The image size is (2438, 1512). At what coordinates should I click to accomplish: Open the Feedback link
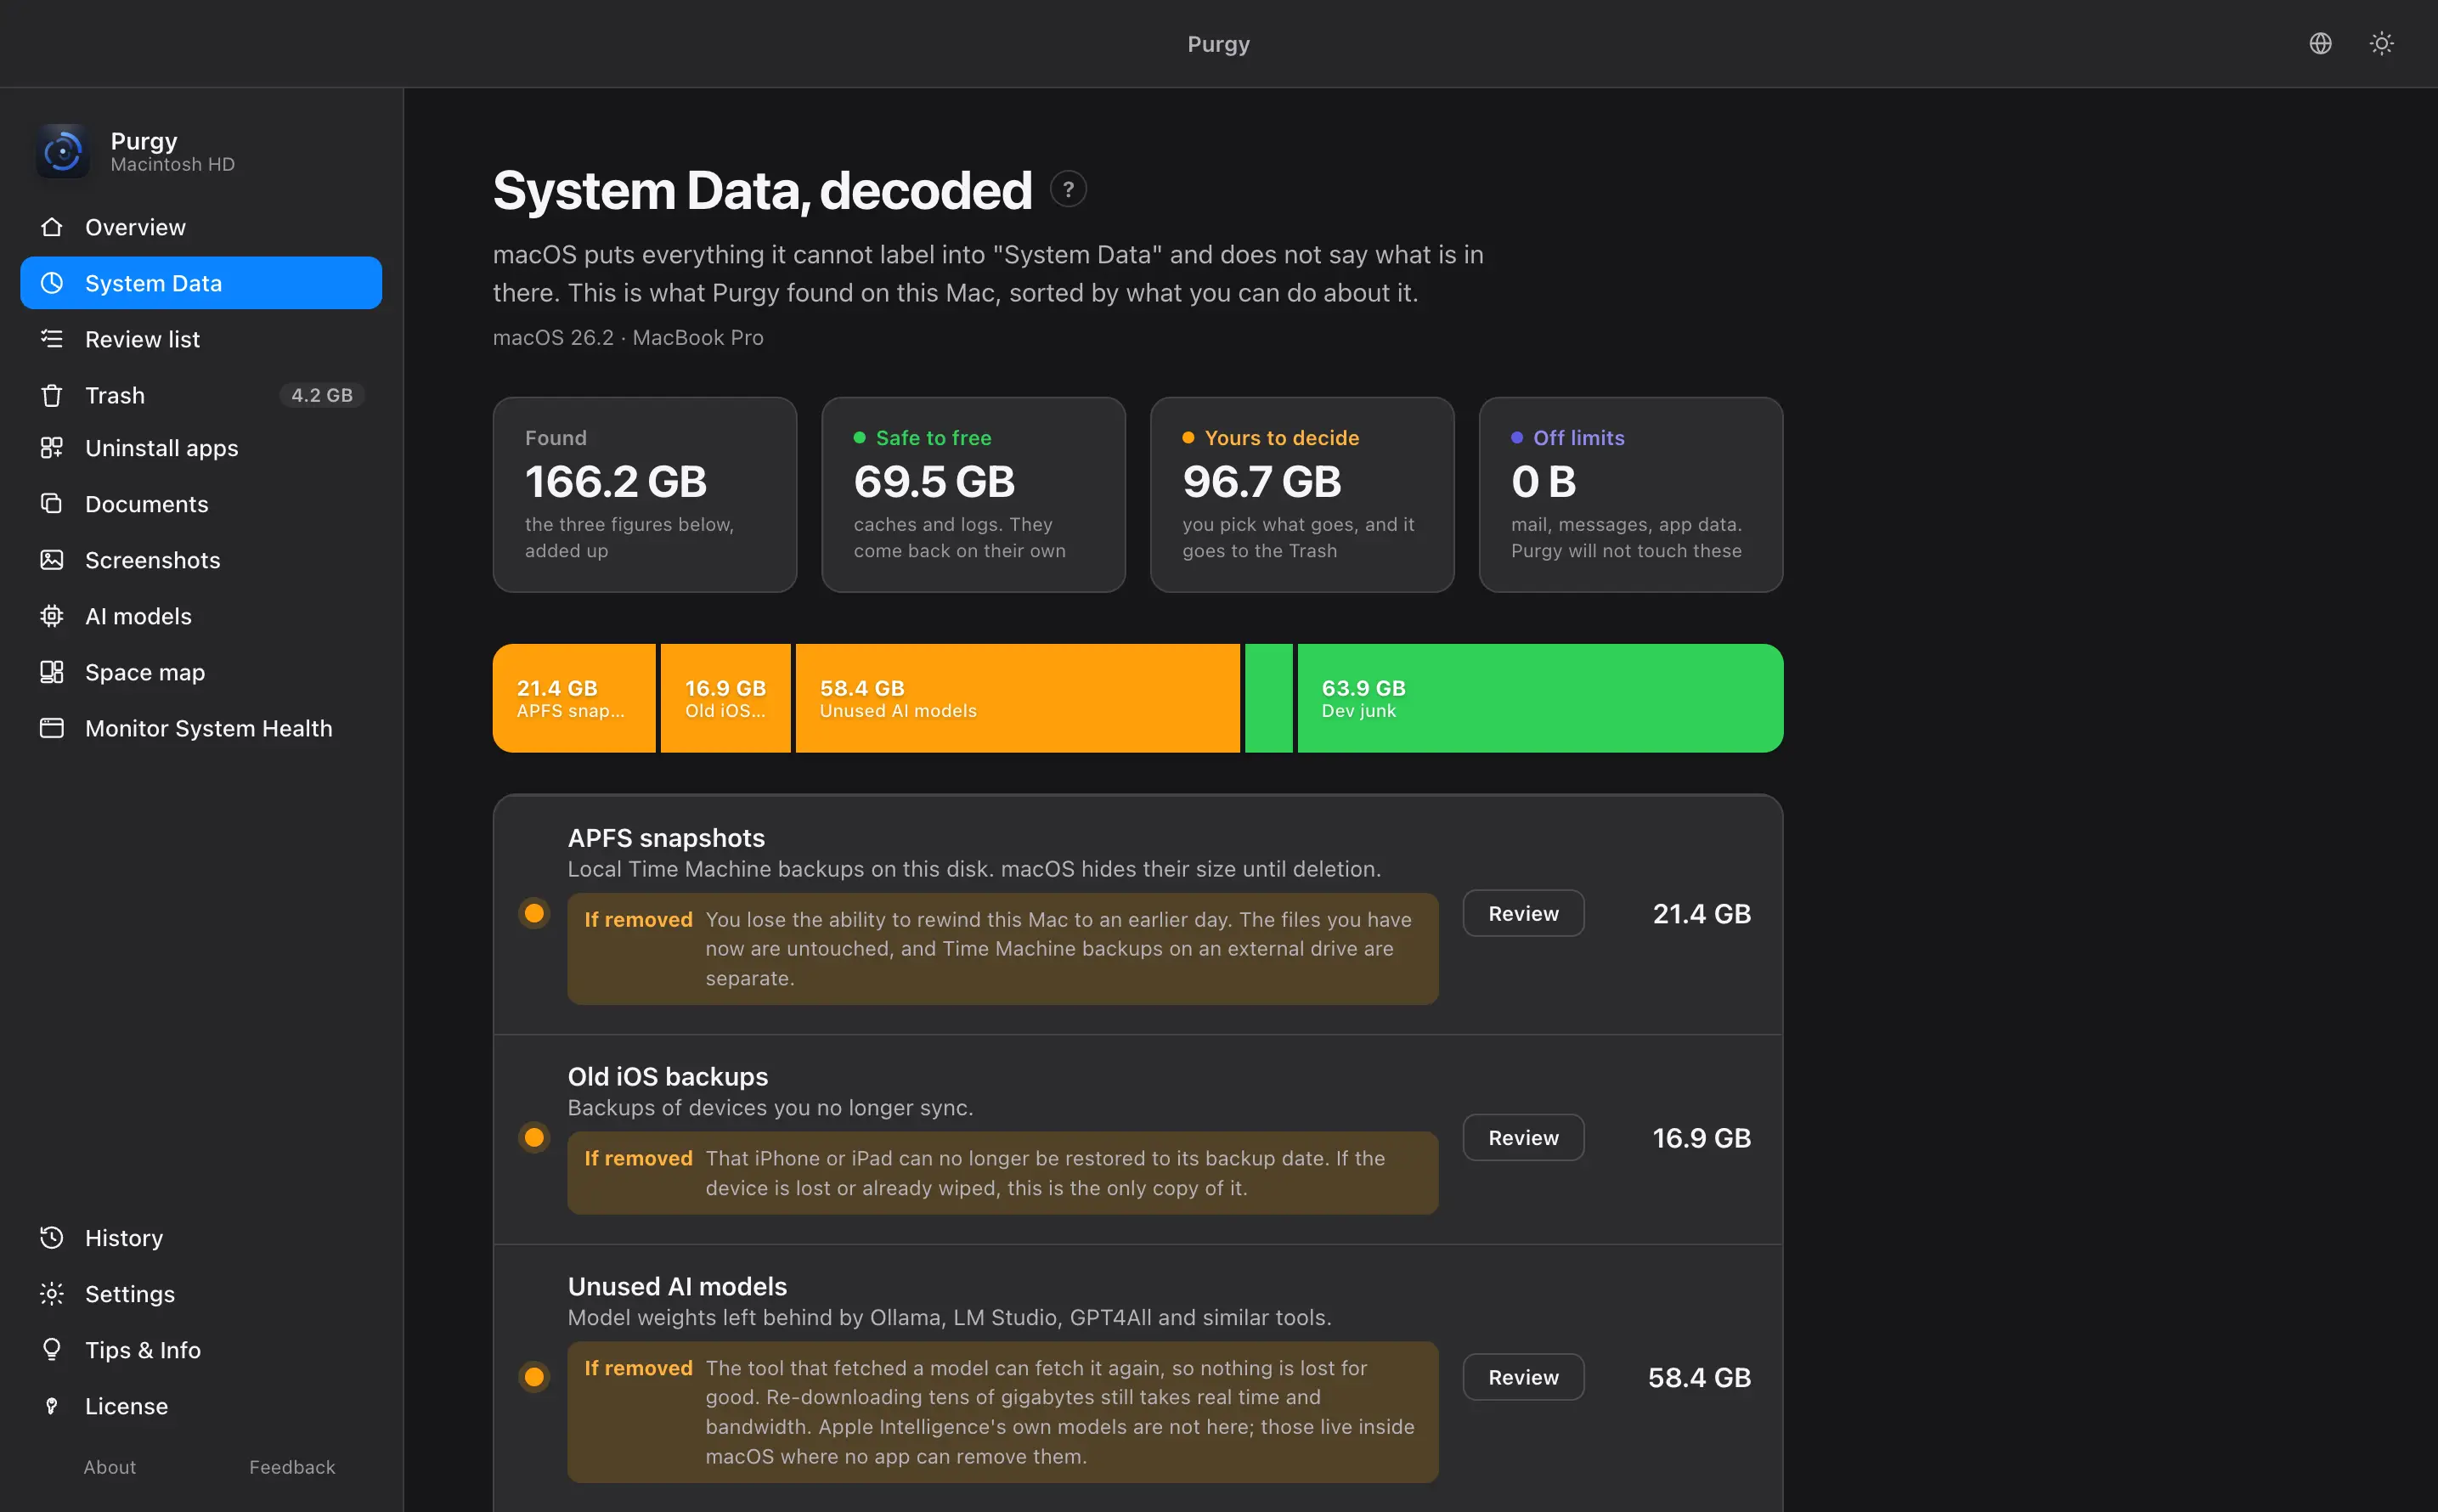(x=292, y=1467)
